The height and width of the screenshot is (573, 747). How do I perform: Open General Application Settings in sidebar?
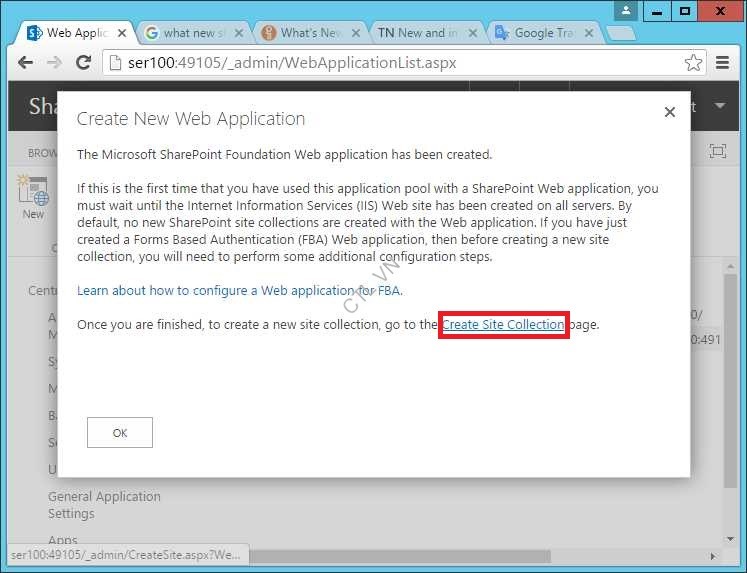pyautogui.click(x=104, y=505)
